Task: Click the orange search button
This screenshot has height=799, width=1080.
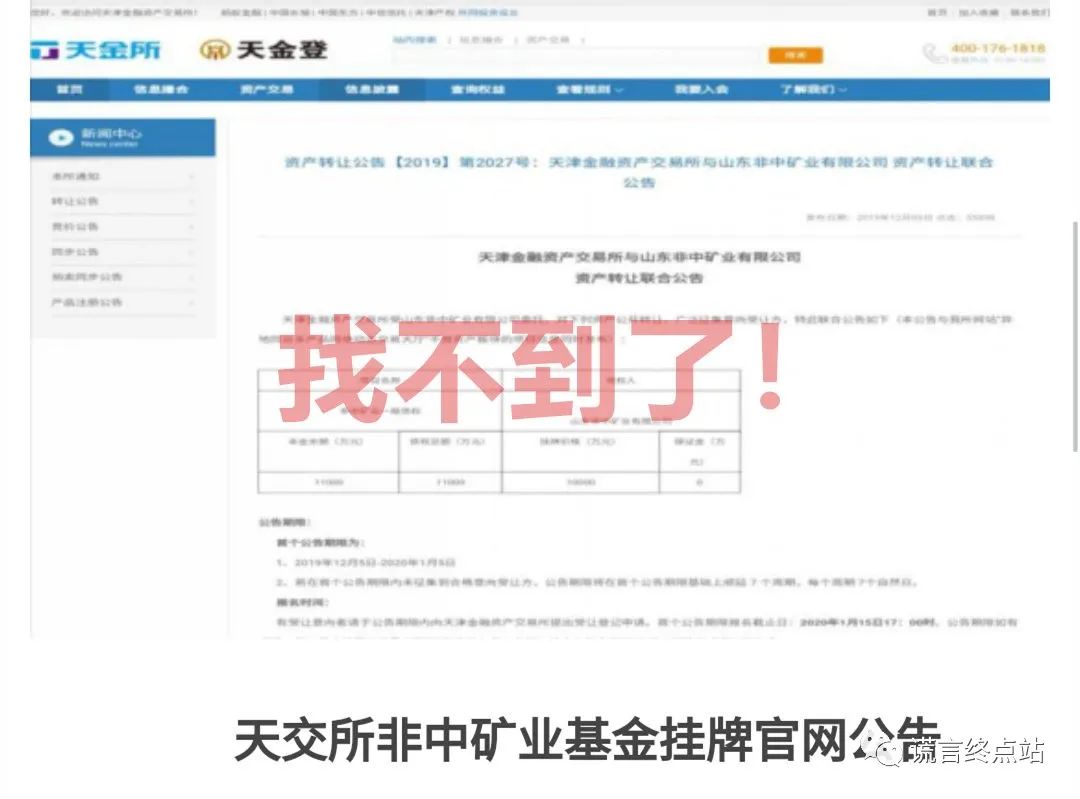Action: (x=796, y=55)
